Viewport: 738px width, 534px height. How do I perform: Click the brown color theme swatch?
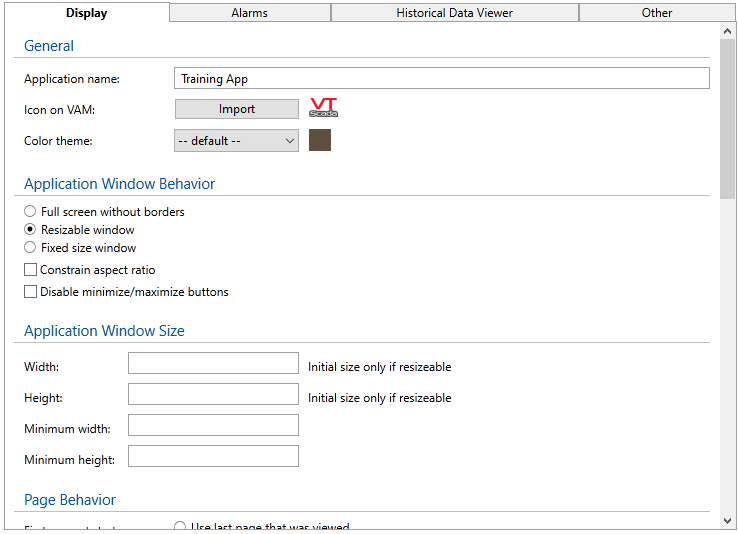point(320,140)
